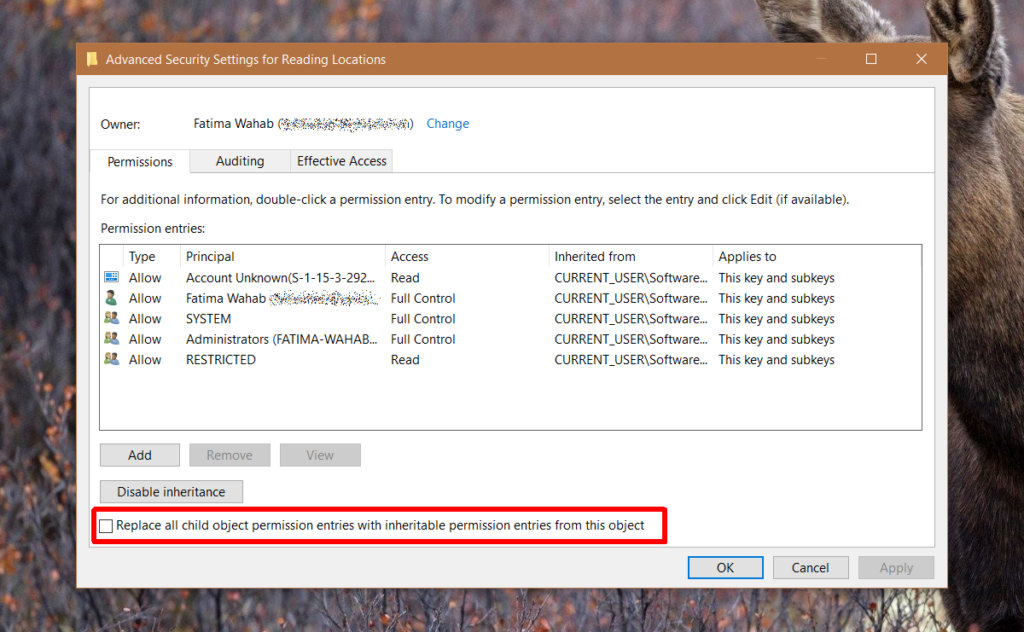Click the Apply button
The width and height of the screenshot is (1024, 632).
(896, 567)
